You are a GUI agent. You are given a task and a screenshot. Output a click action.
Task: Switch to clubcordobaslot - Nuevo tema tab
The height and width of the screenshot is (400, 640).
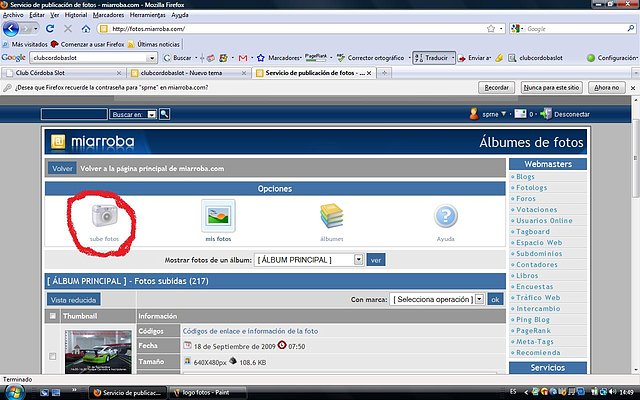pyautogui.click(x=188, y=73)
